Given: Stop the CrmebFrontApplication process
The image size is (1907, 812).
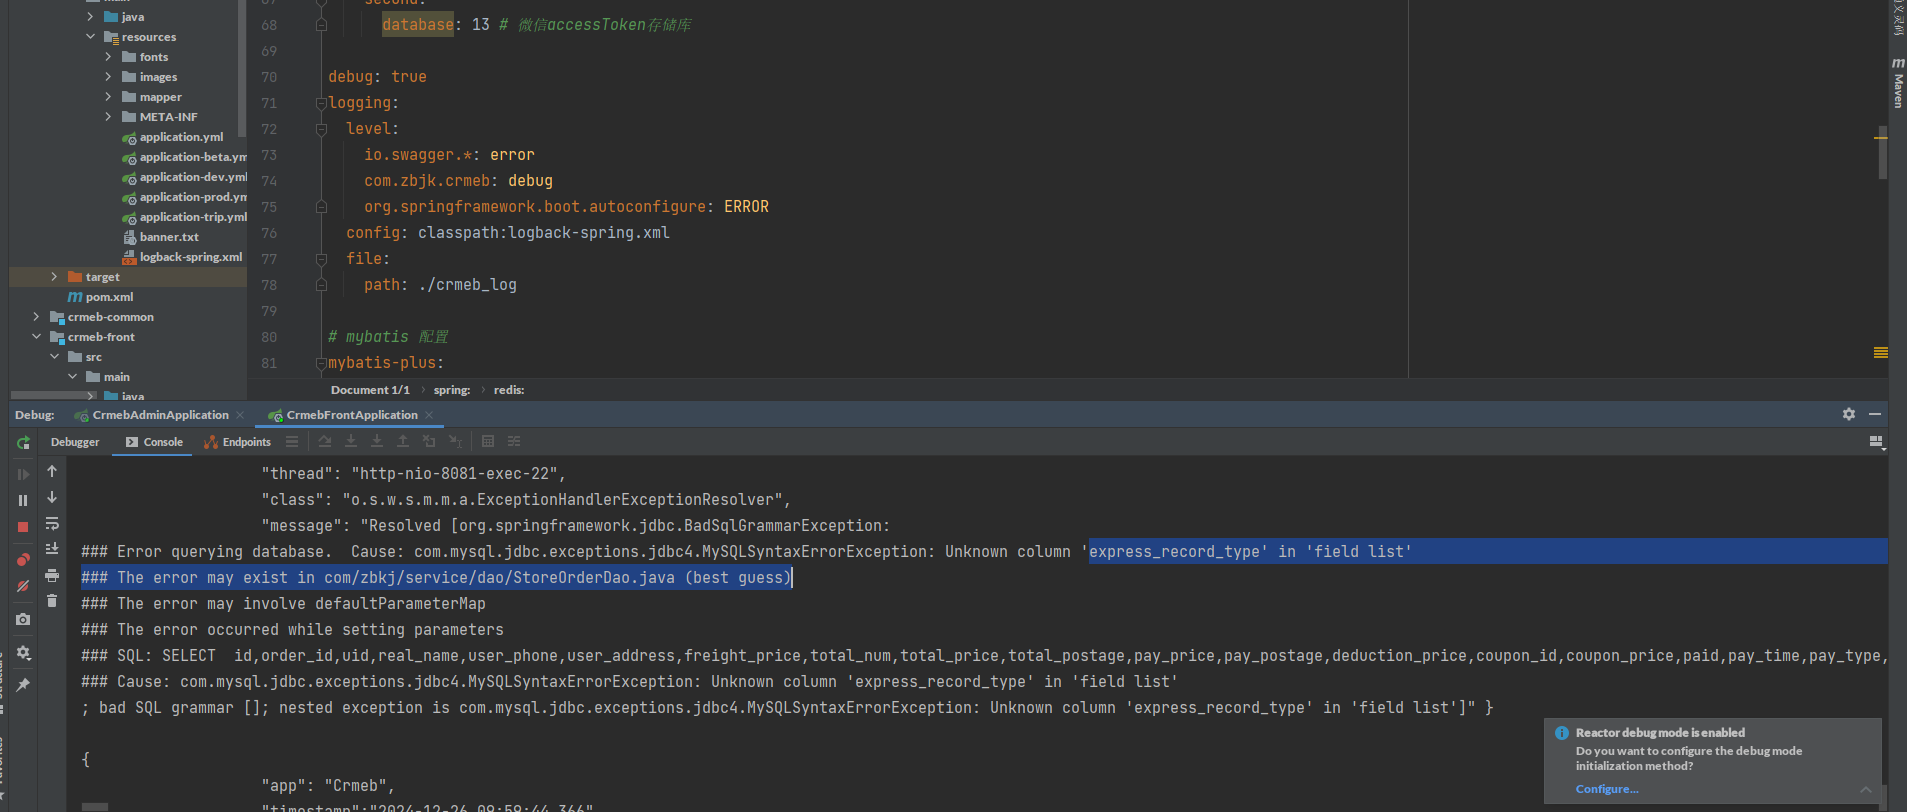Looking at the screenshot, I should coord(23,526).
